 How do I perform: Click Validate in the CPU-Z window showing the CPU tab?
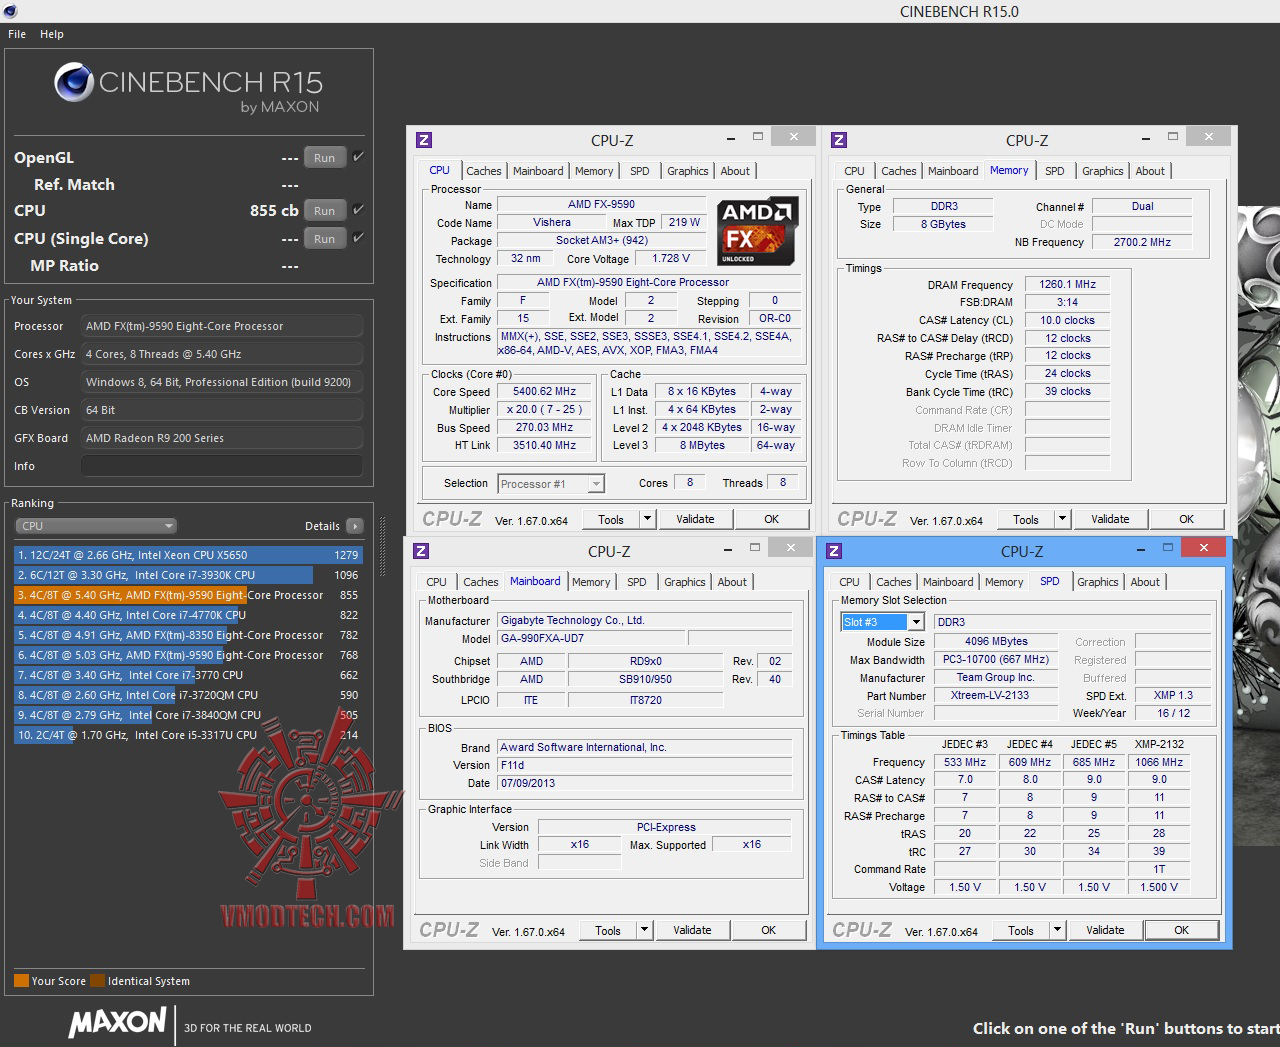[x=695, y=519]
